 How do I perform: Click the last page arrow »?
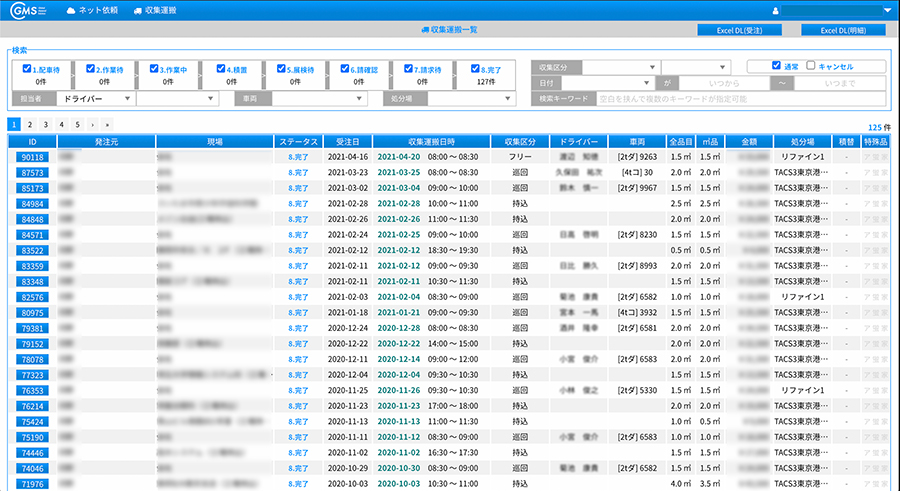point(107,124)
